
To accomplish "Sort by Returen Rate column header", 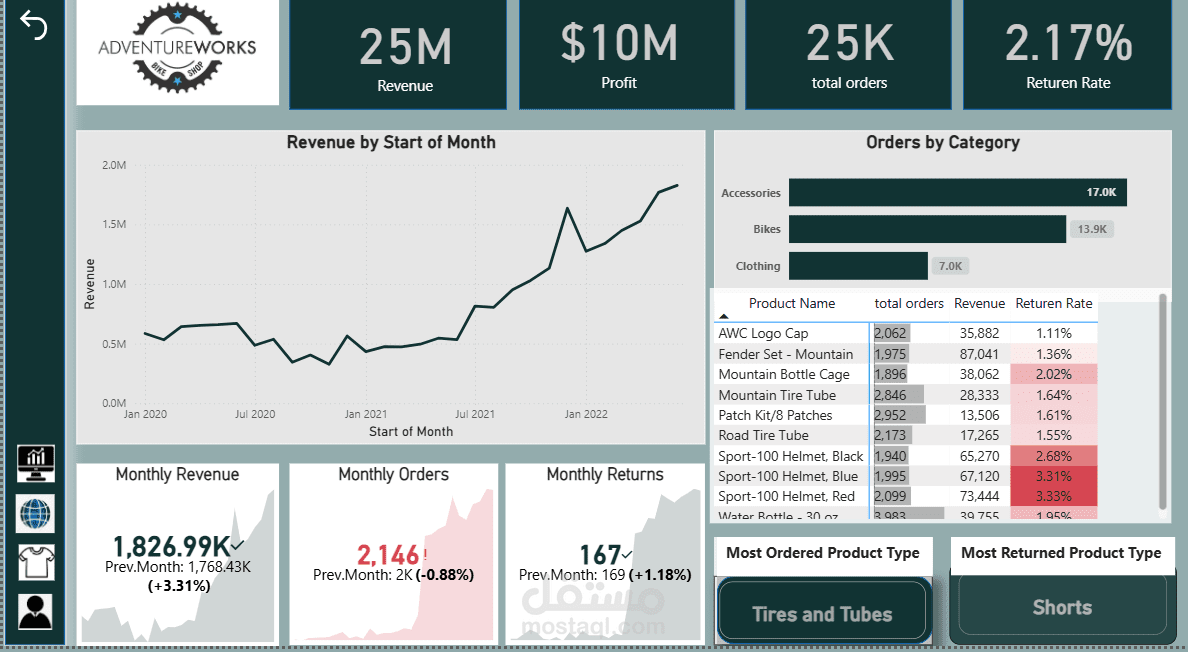I will click(1054, 303).
